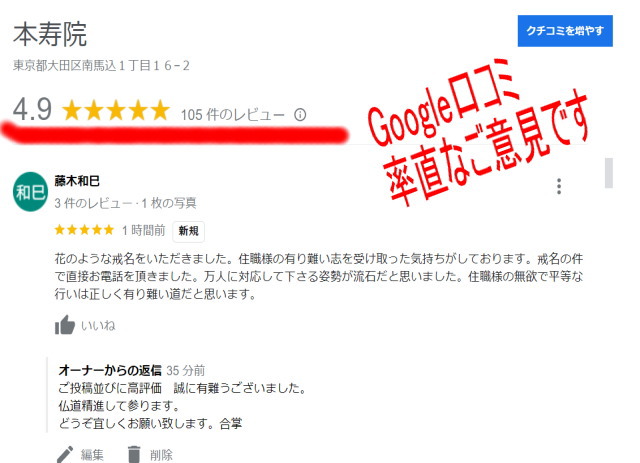Open the three-dot menu on review
640x463 pixels.
click(559, 186)
